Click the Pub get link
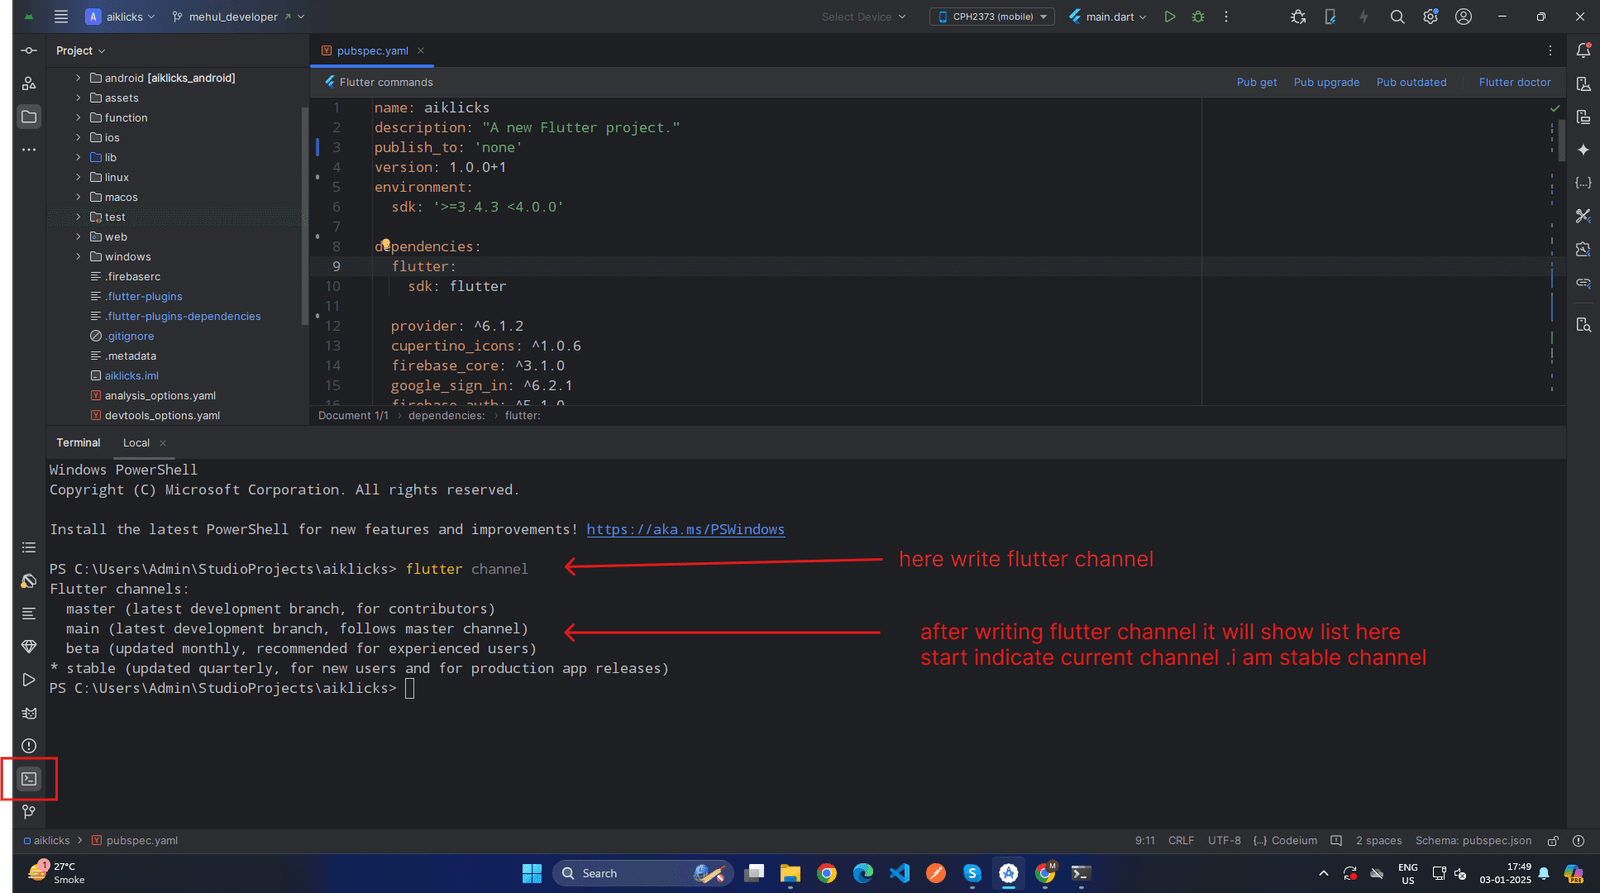Screen dimensions: 1600x893 1256,83
